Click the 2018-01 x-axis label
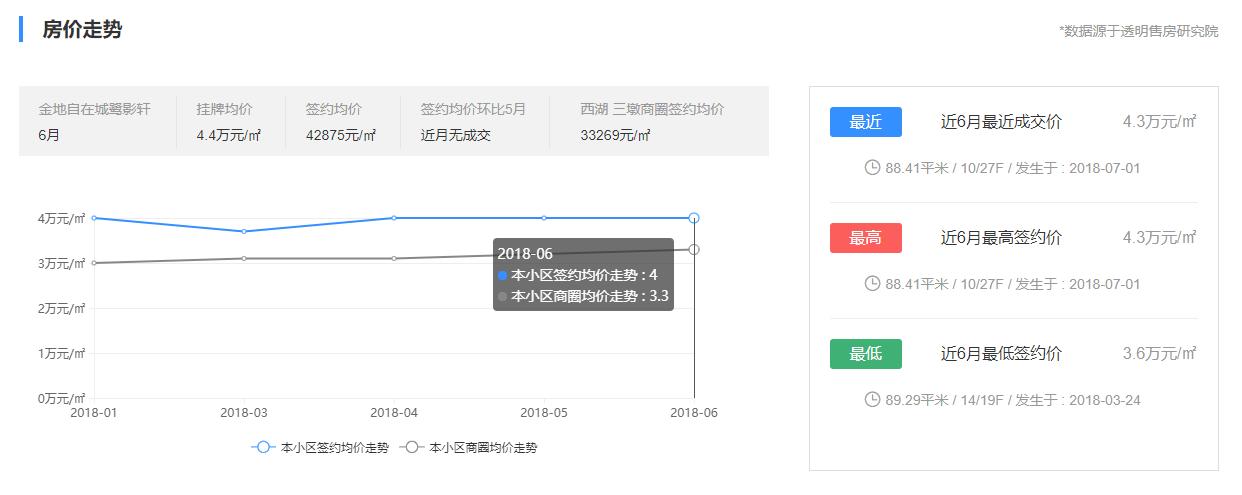 (94, 412)
